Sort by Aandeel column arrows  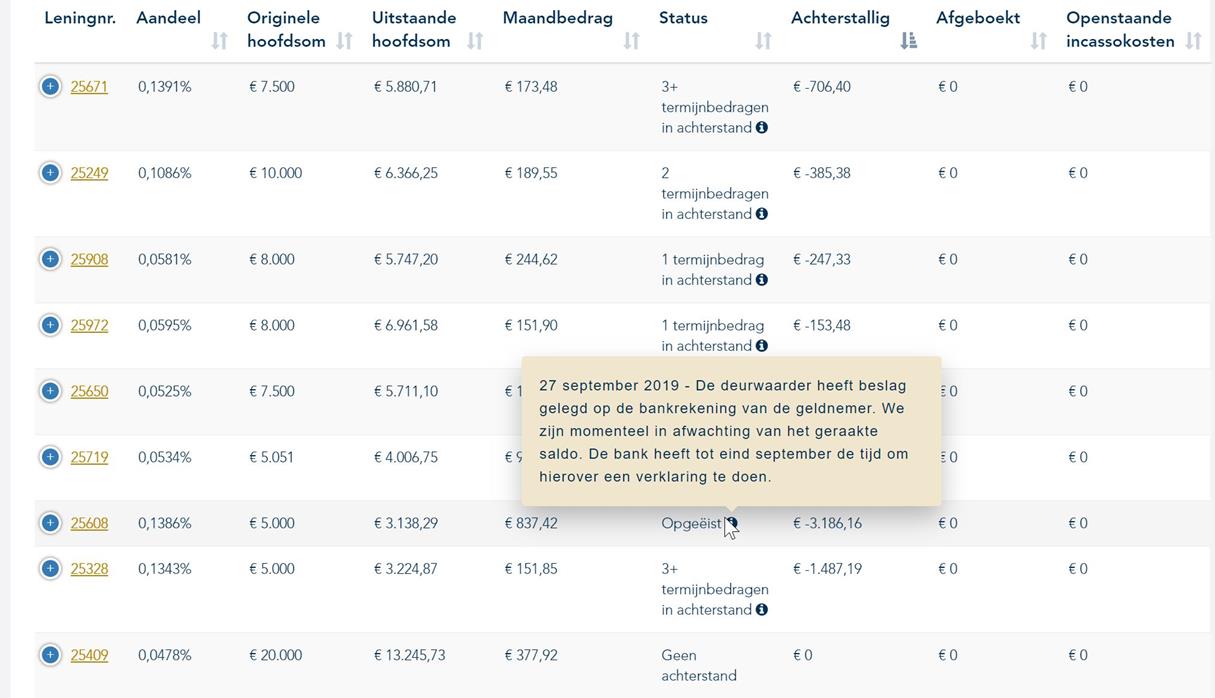click(219, 41)
